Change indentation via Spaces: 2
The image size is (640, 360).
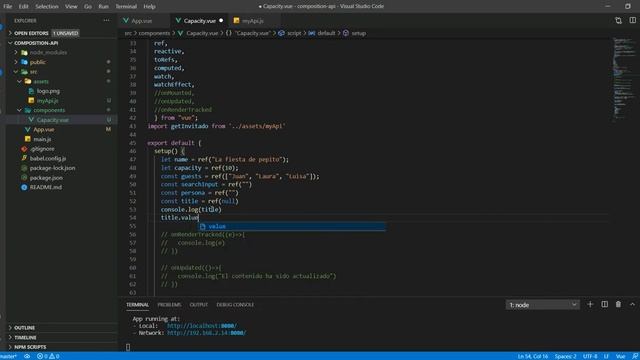pyautogui.click(x=565, y=356)
